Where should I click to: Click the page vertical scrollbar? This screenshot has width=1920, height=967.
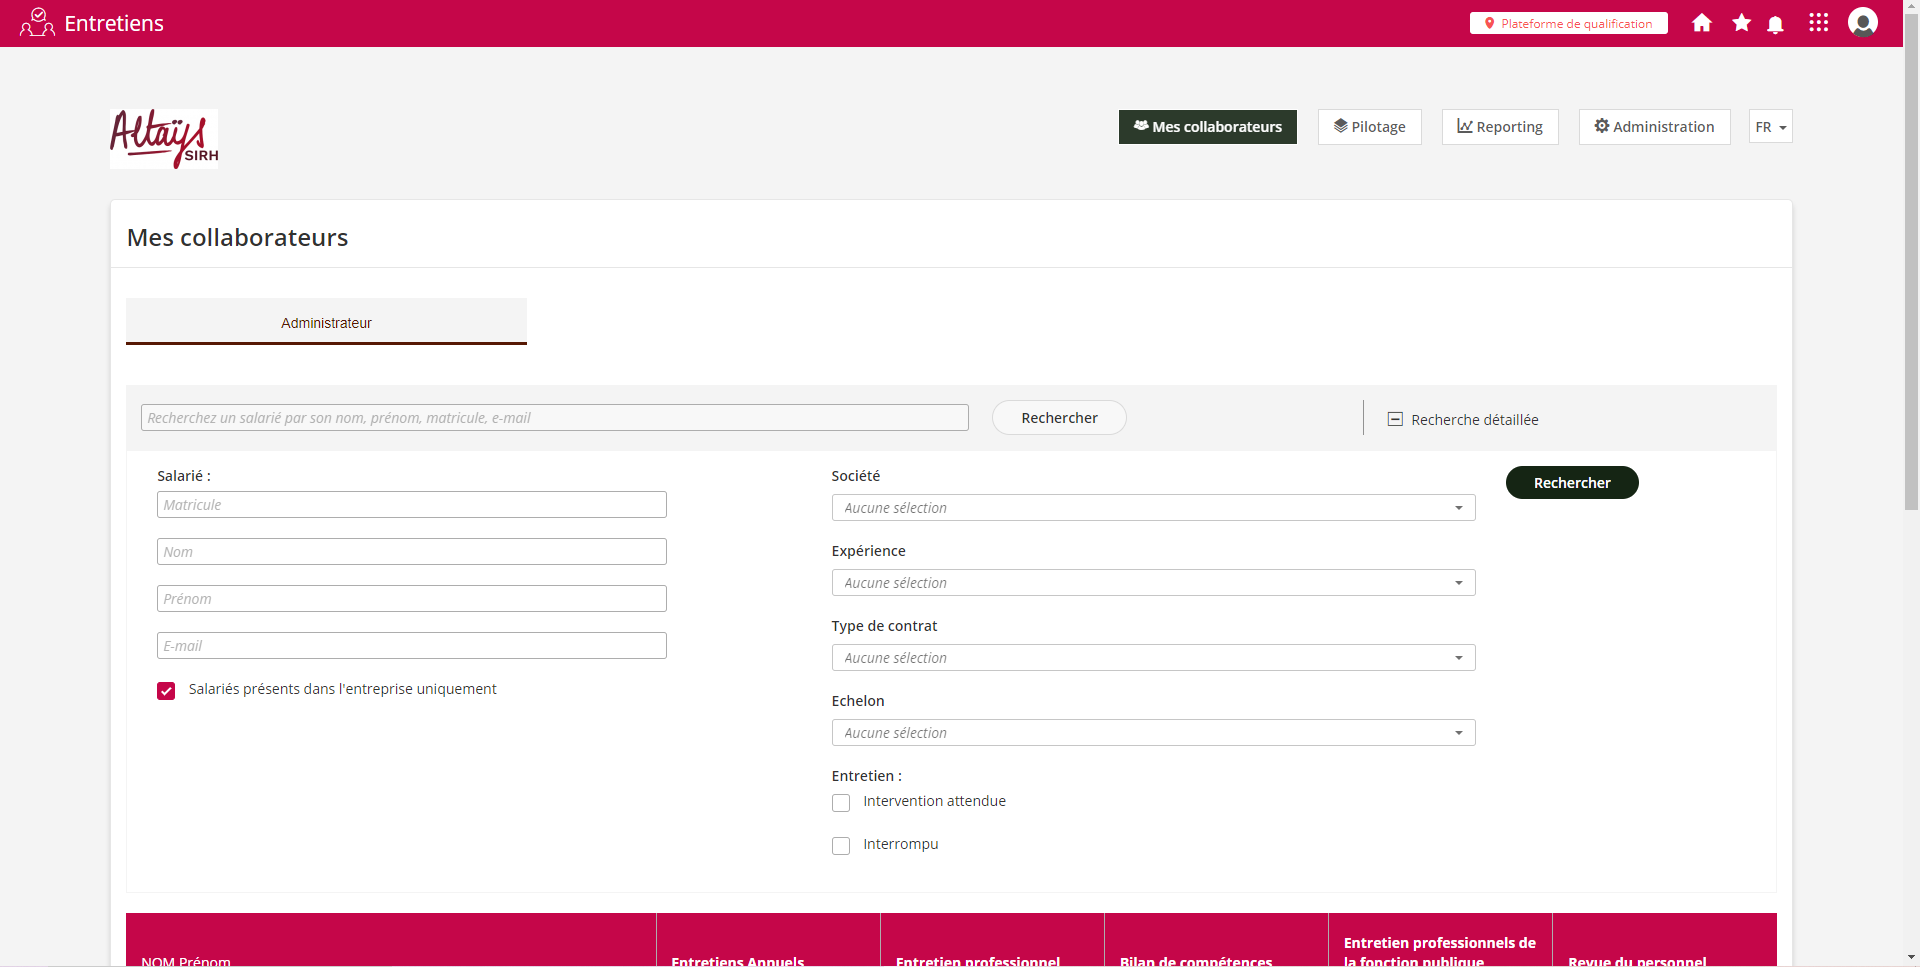(x=1911, y=300)
